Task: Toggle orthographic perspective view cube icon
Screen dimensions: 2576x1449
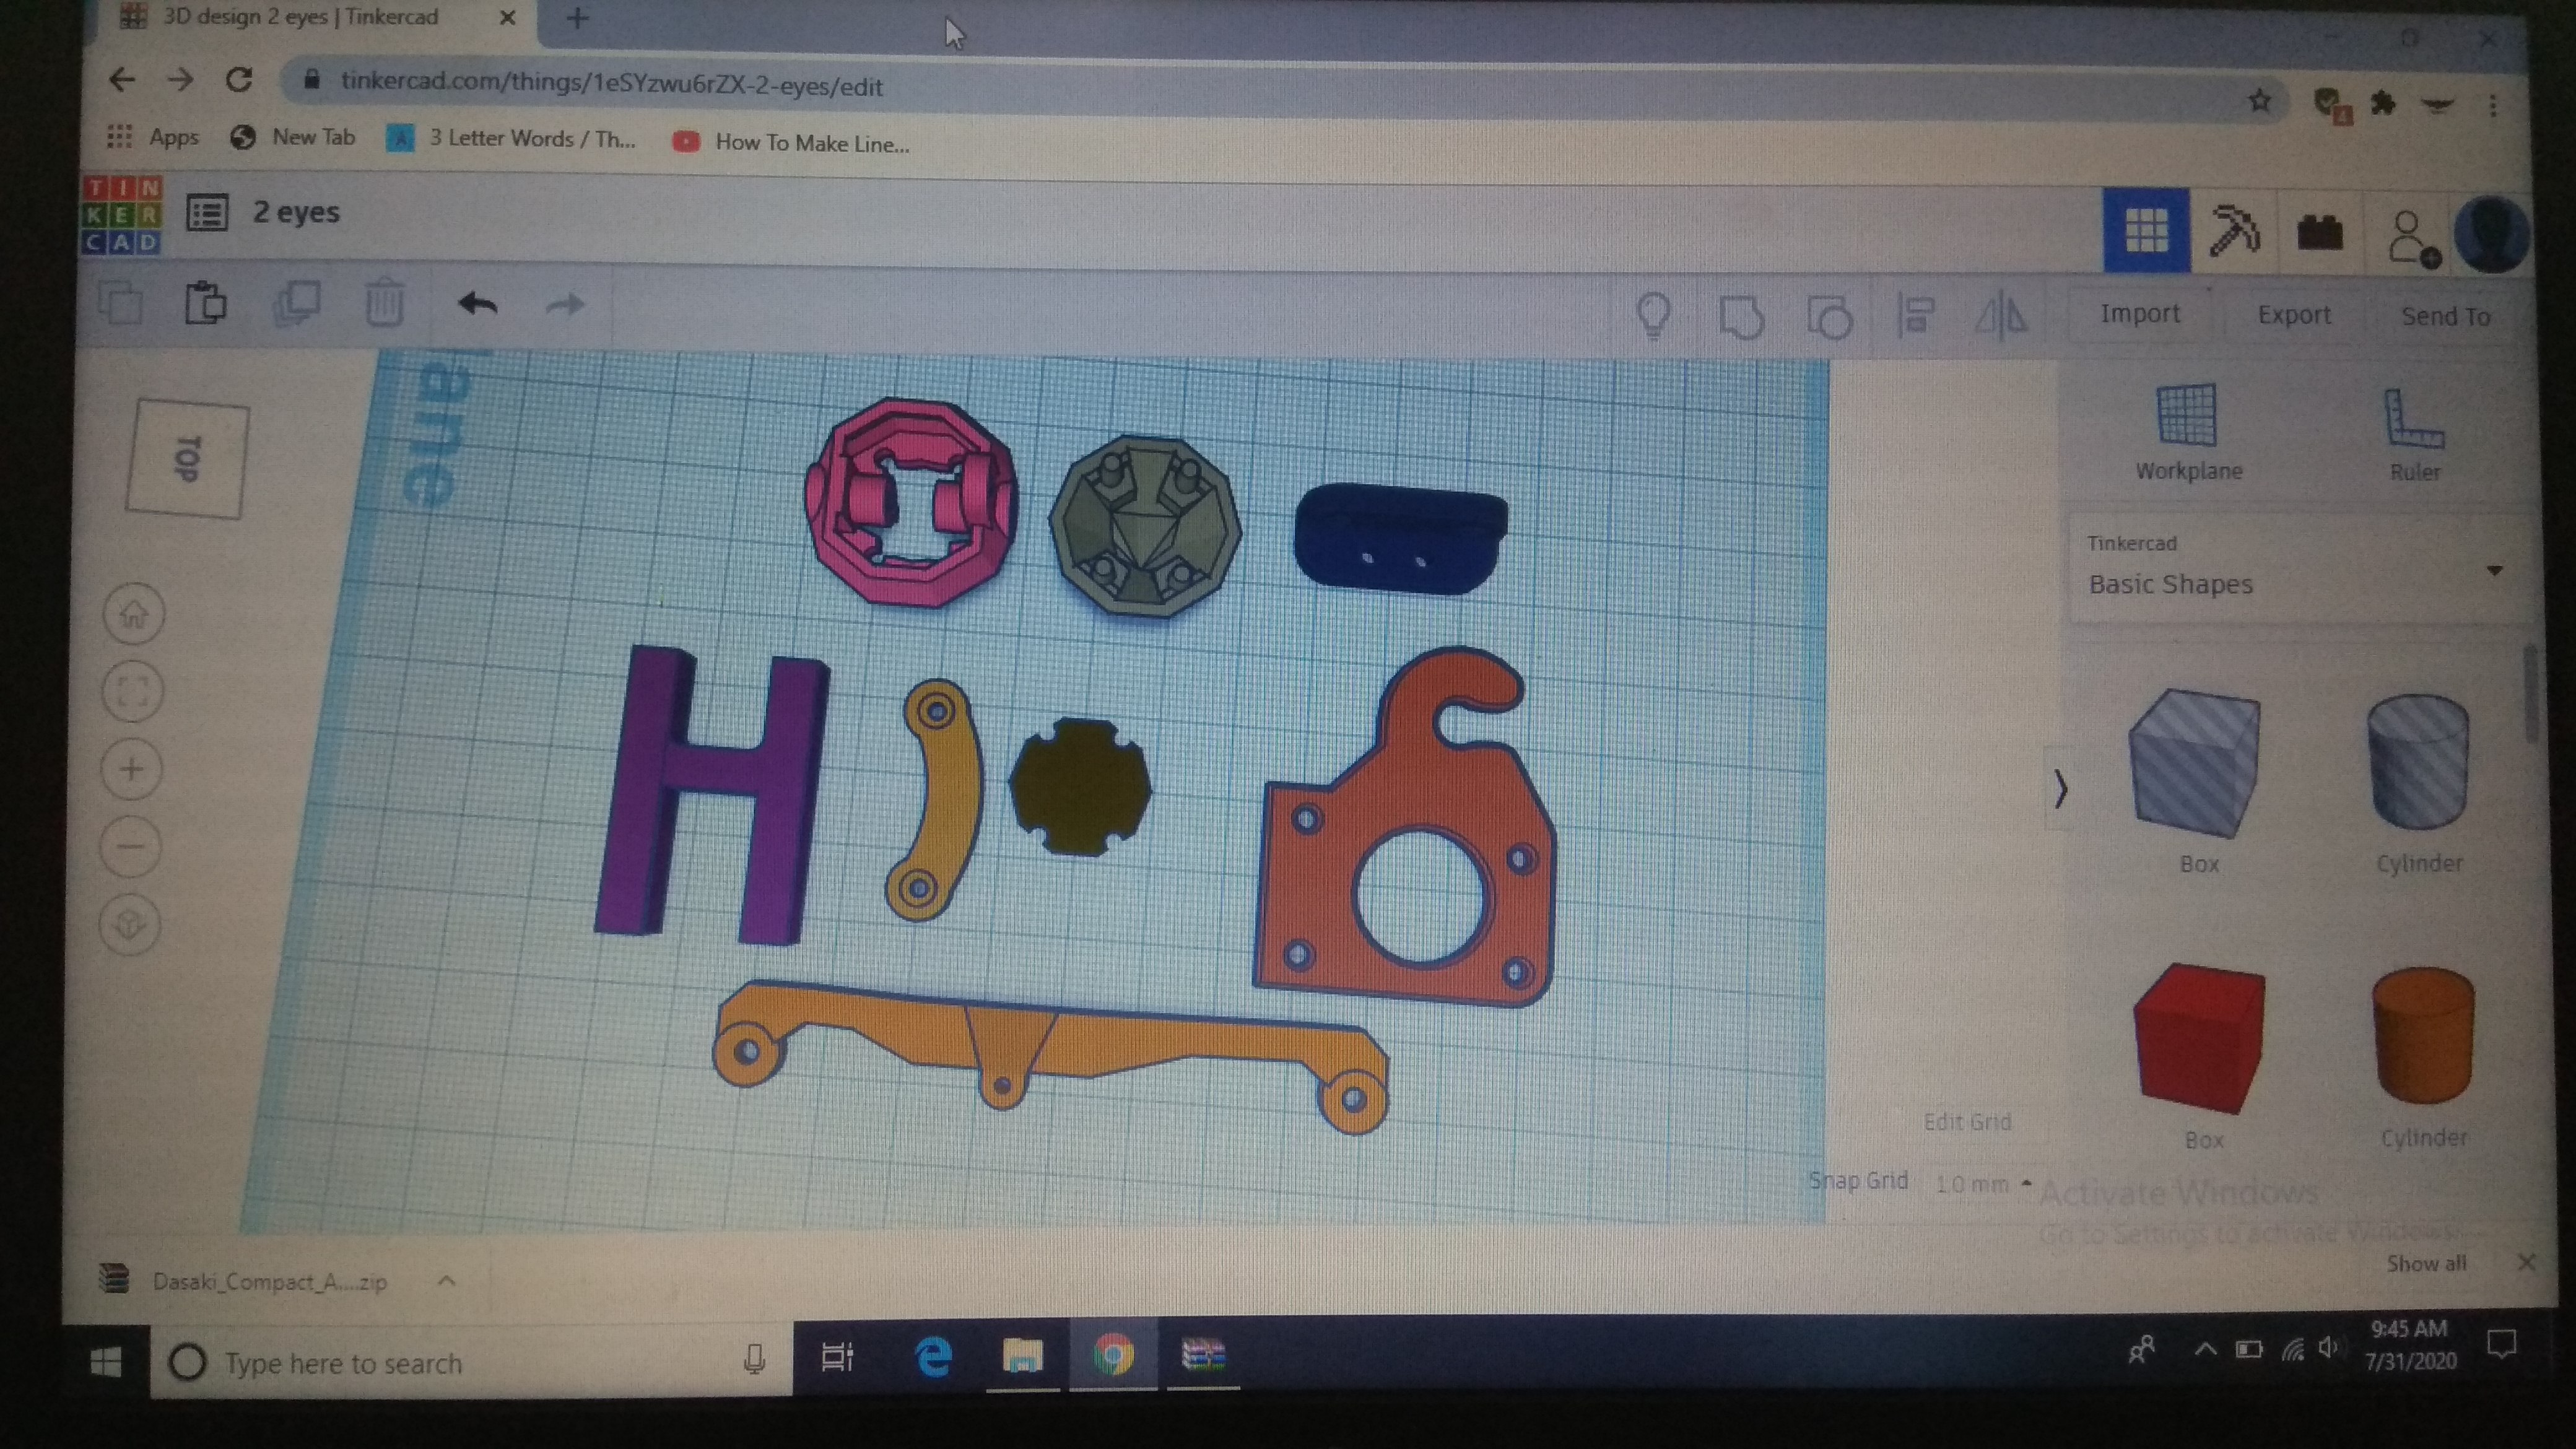Action: coord(130,924)
